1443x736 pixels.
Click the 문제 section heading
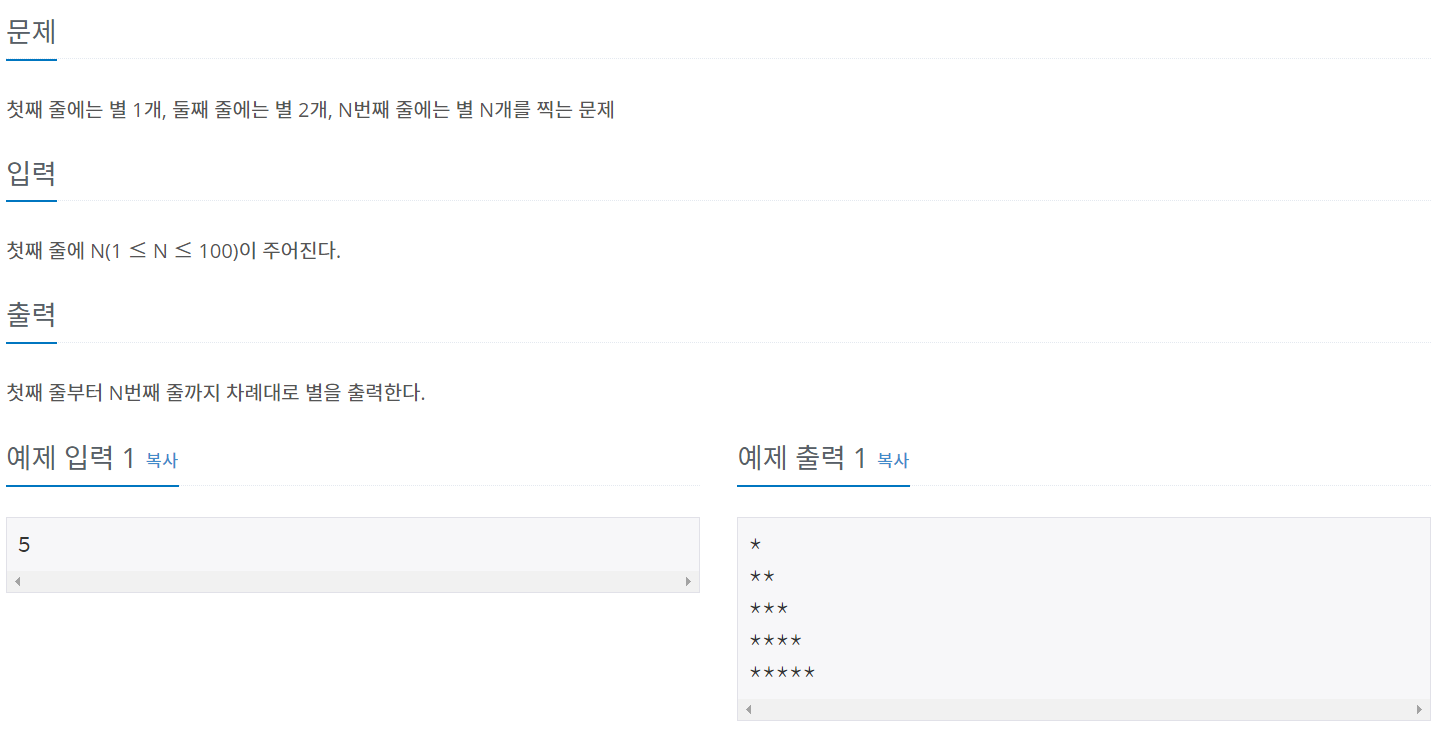31,32
